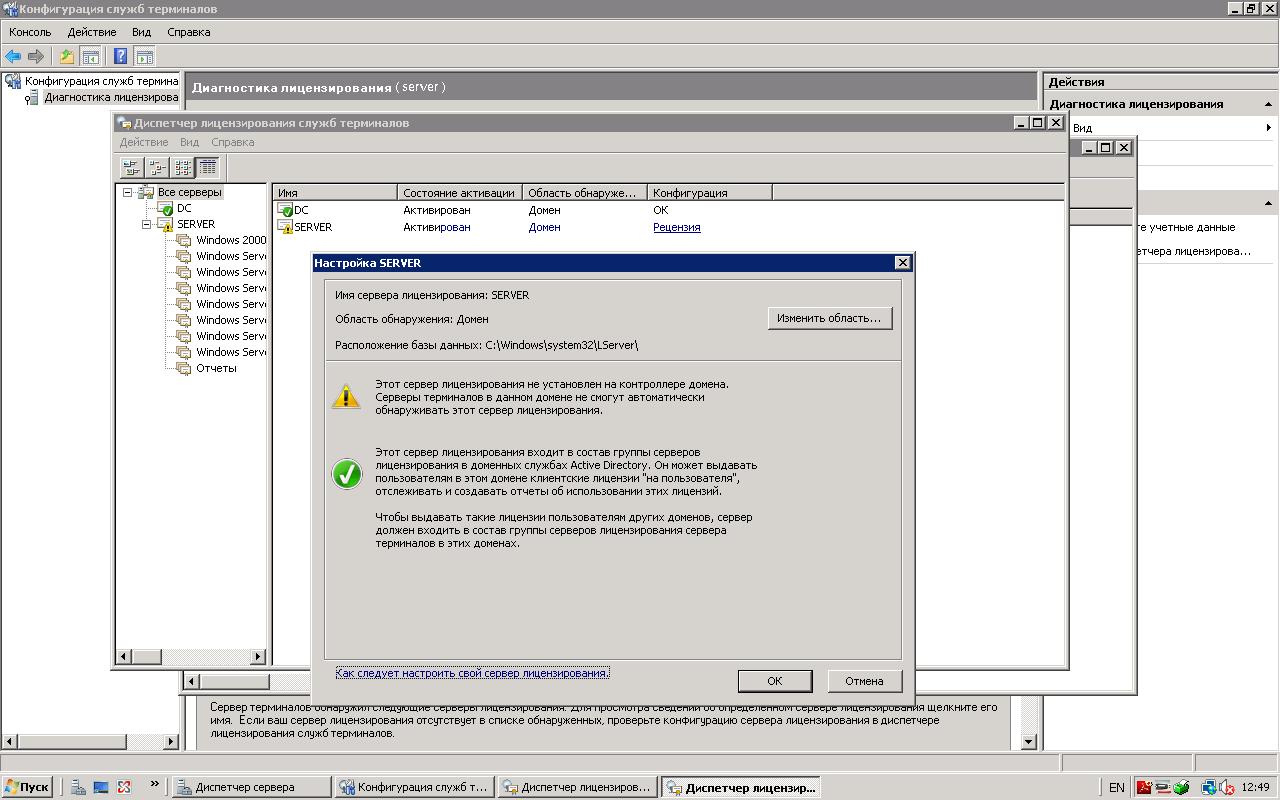
Task: Collapse the Все серверы tree node
Action: [127, 192]
